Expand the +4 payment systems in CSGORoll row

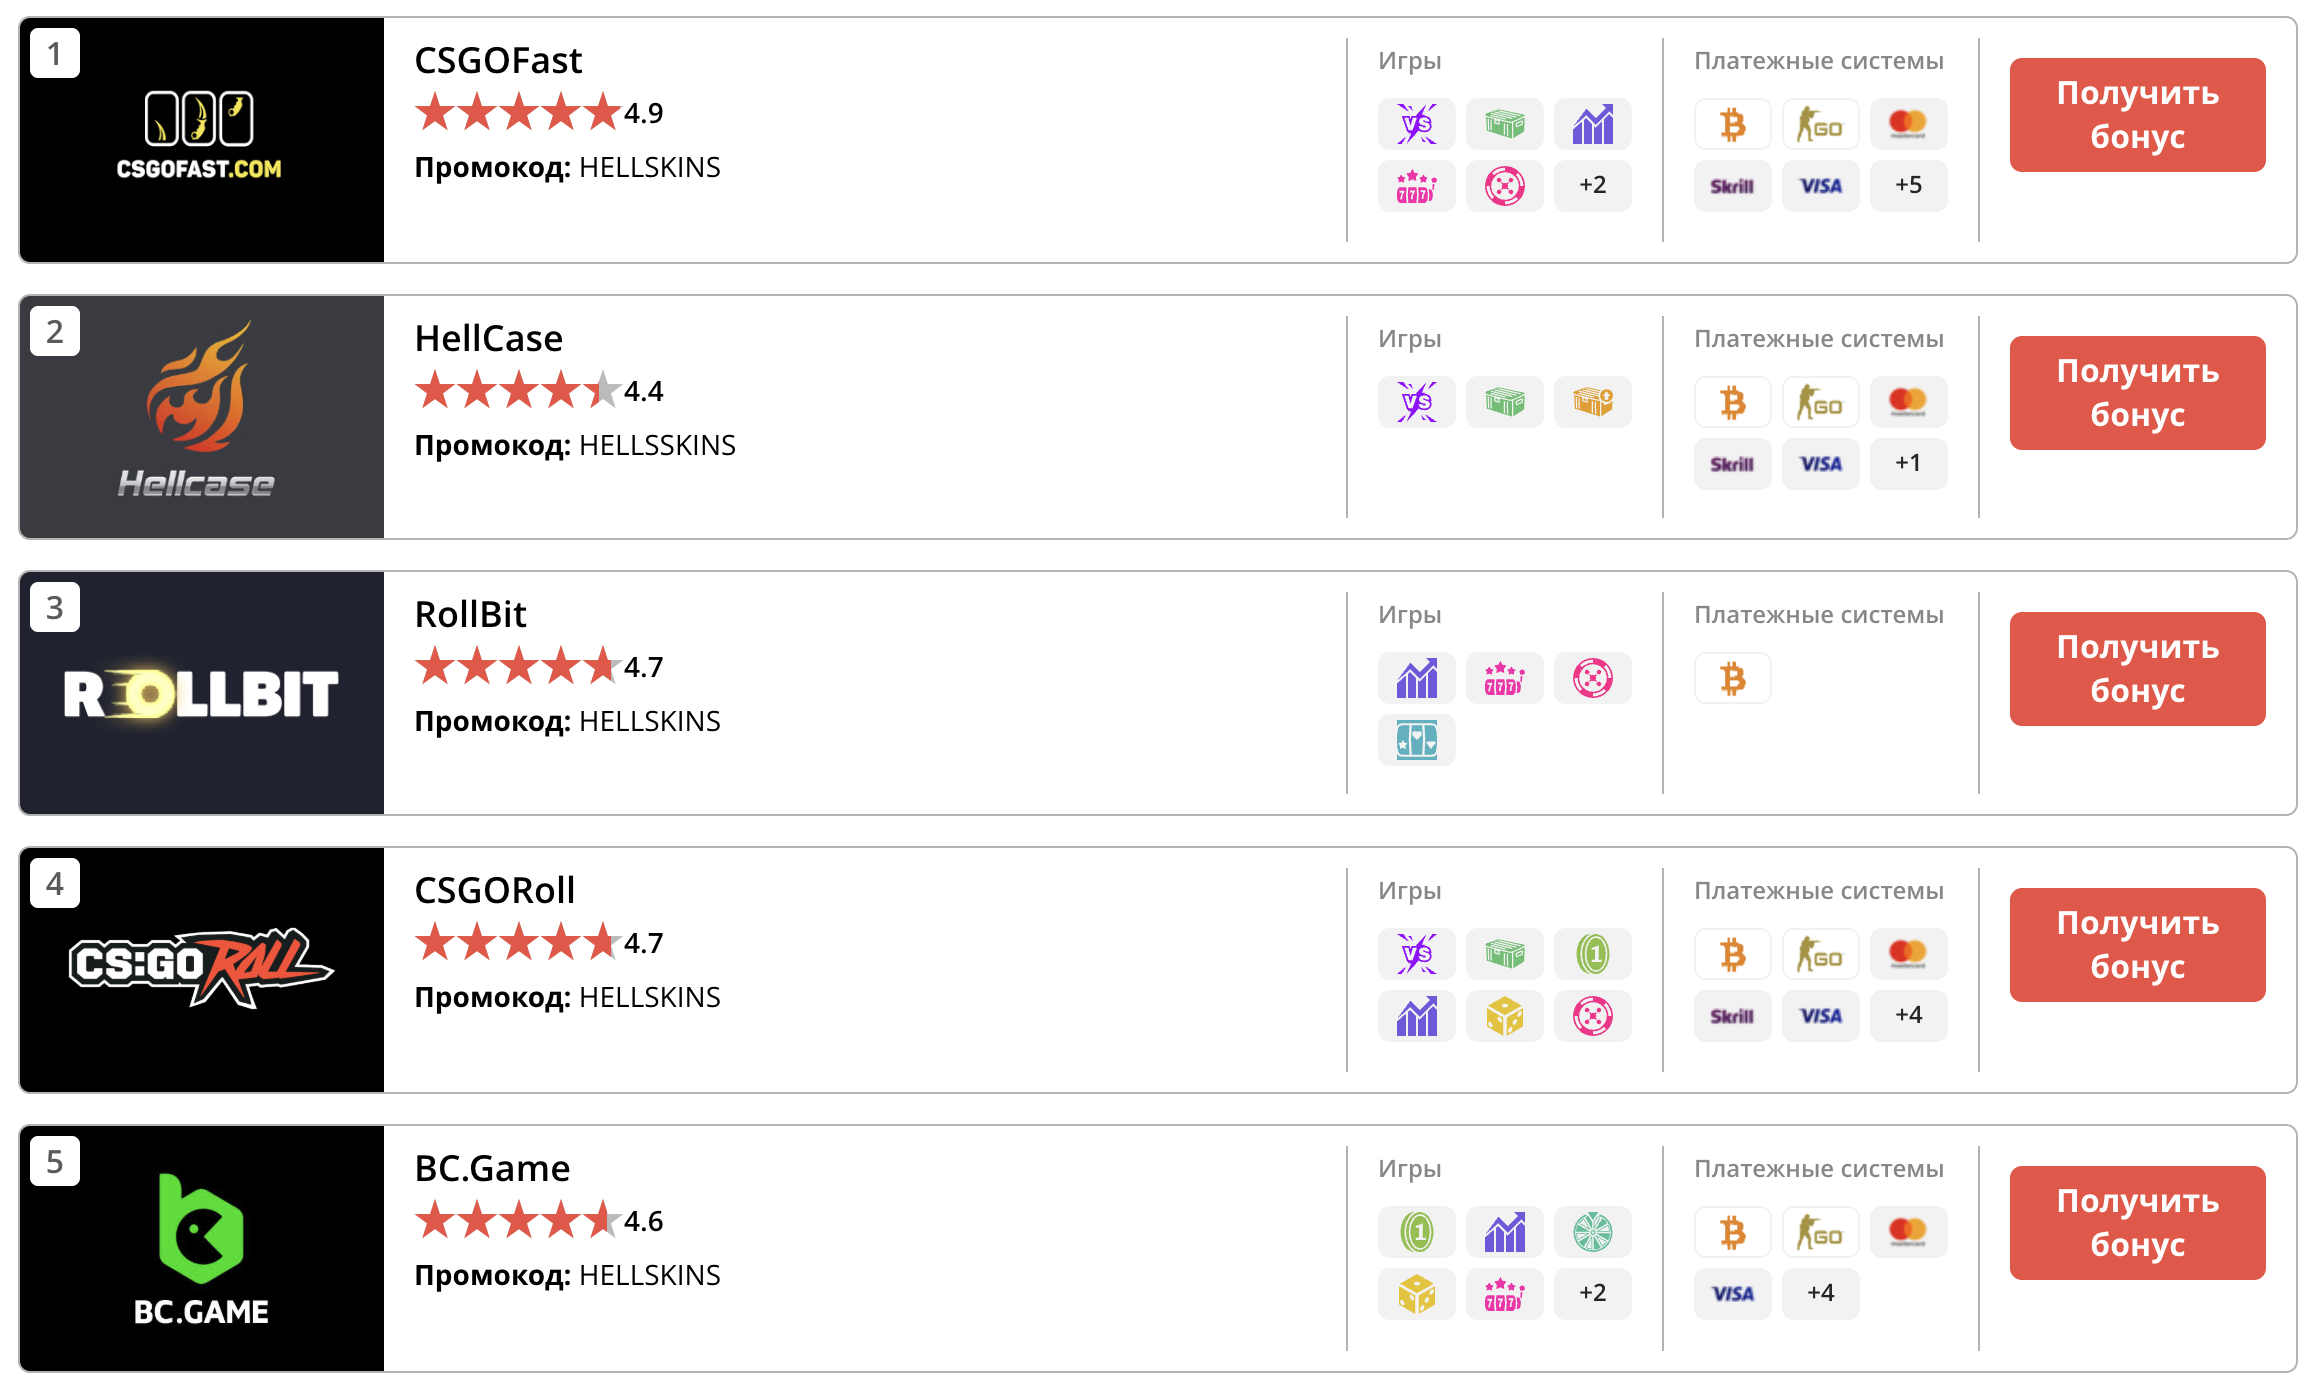(1908, 1016)
